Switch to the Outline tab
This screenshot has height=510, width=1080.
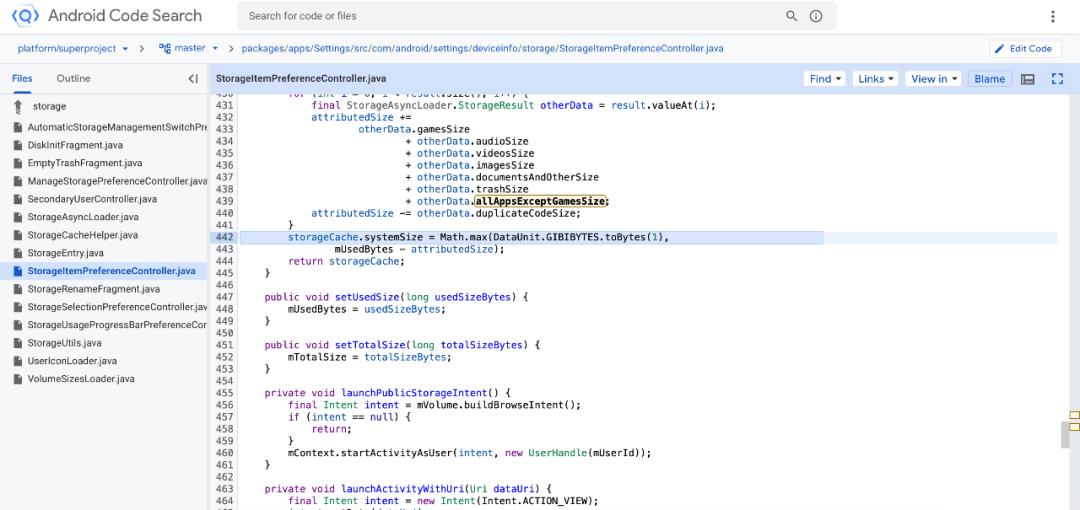click(x=73, y=78)
